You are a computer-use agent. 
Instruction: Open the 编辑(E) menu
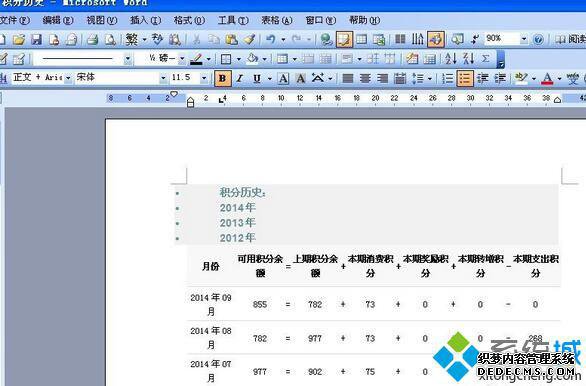(58, 20)
